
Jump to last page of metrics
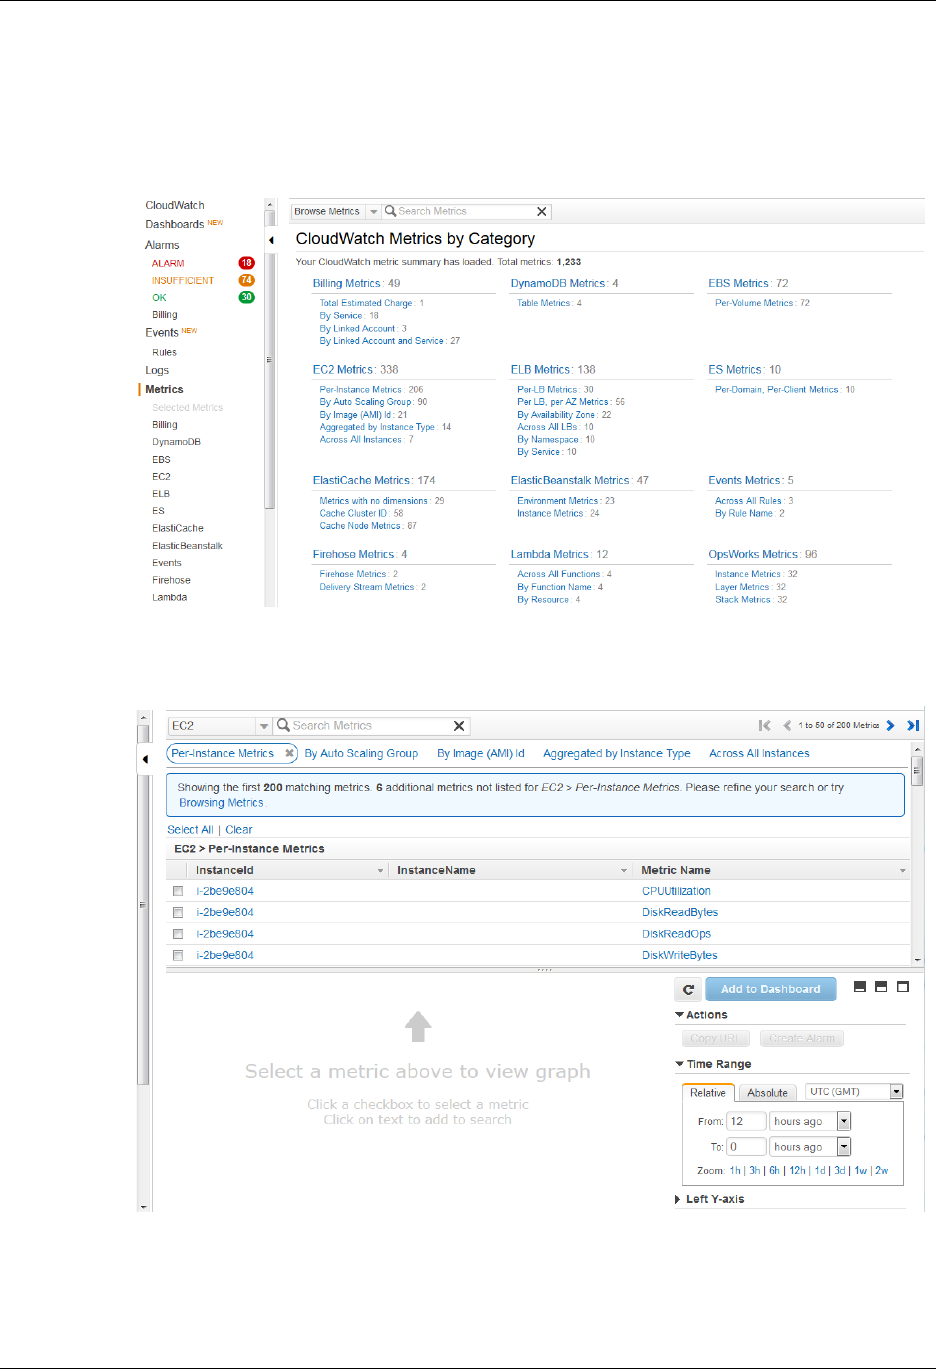point(913,726)
